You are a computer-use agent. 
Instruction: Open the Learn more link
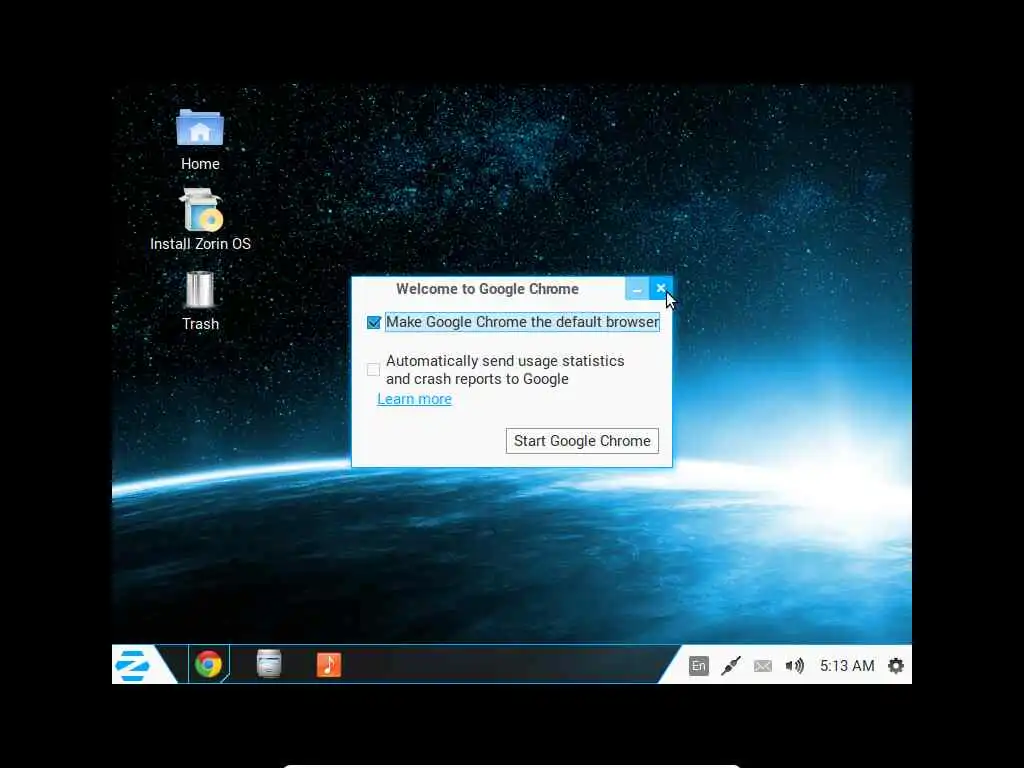click(414, 399)
